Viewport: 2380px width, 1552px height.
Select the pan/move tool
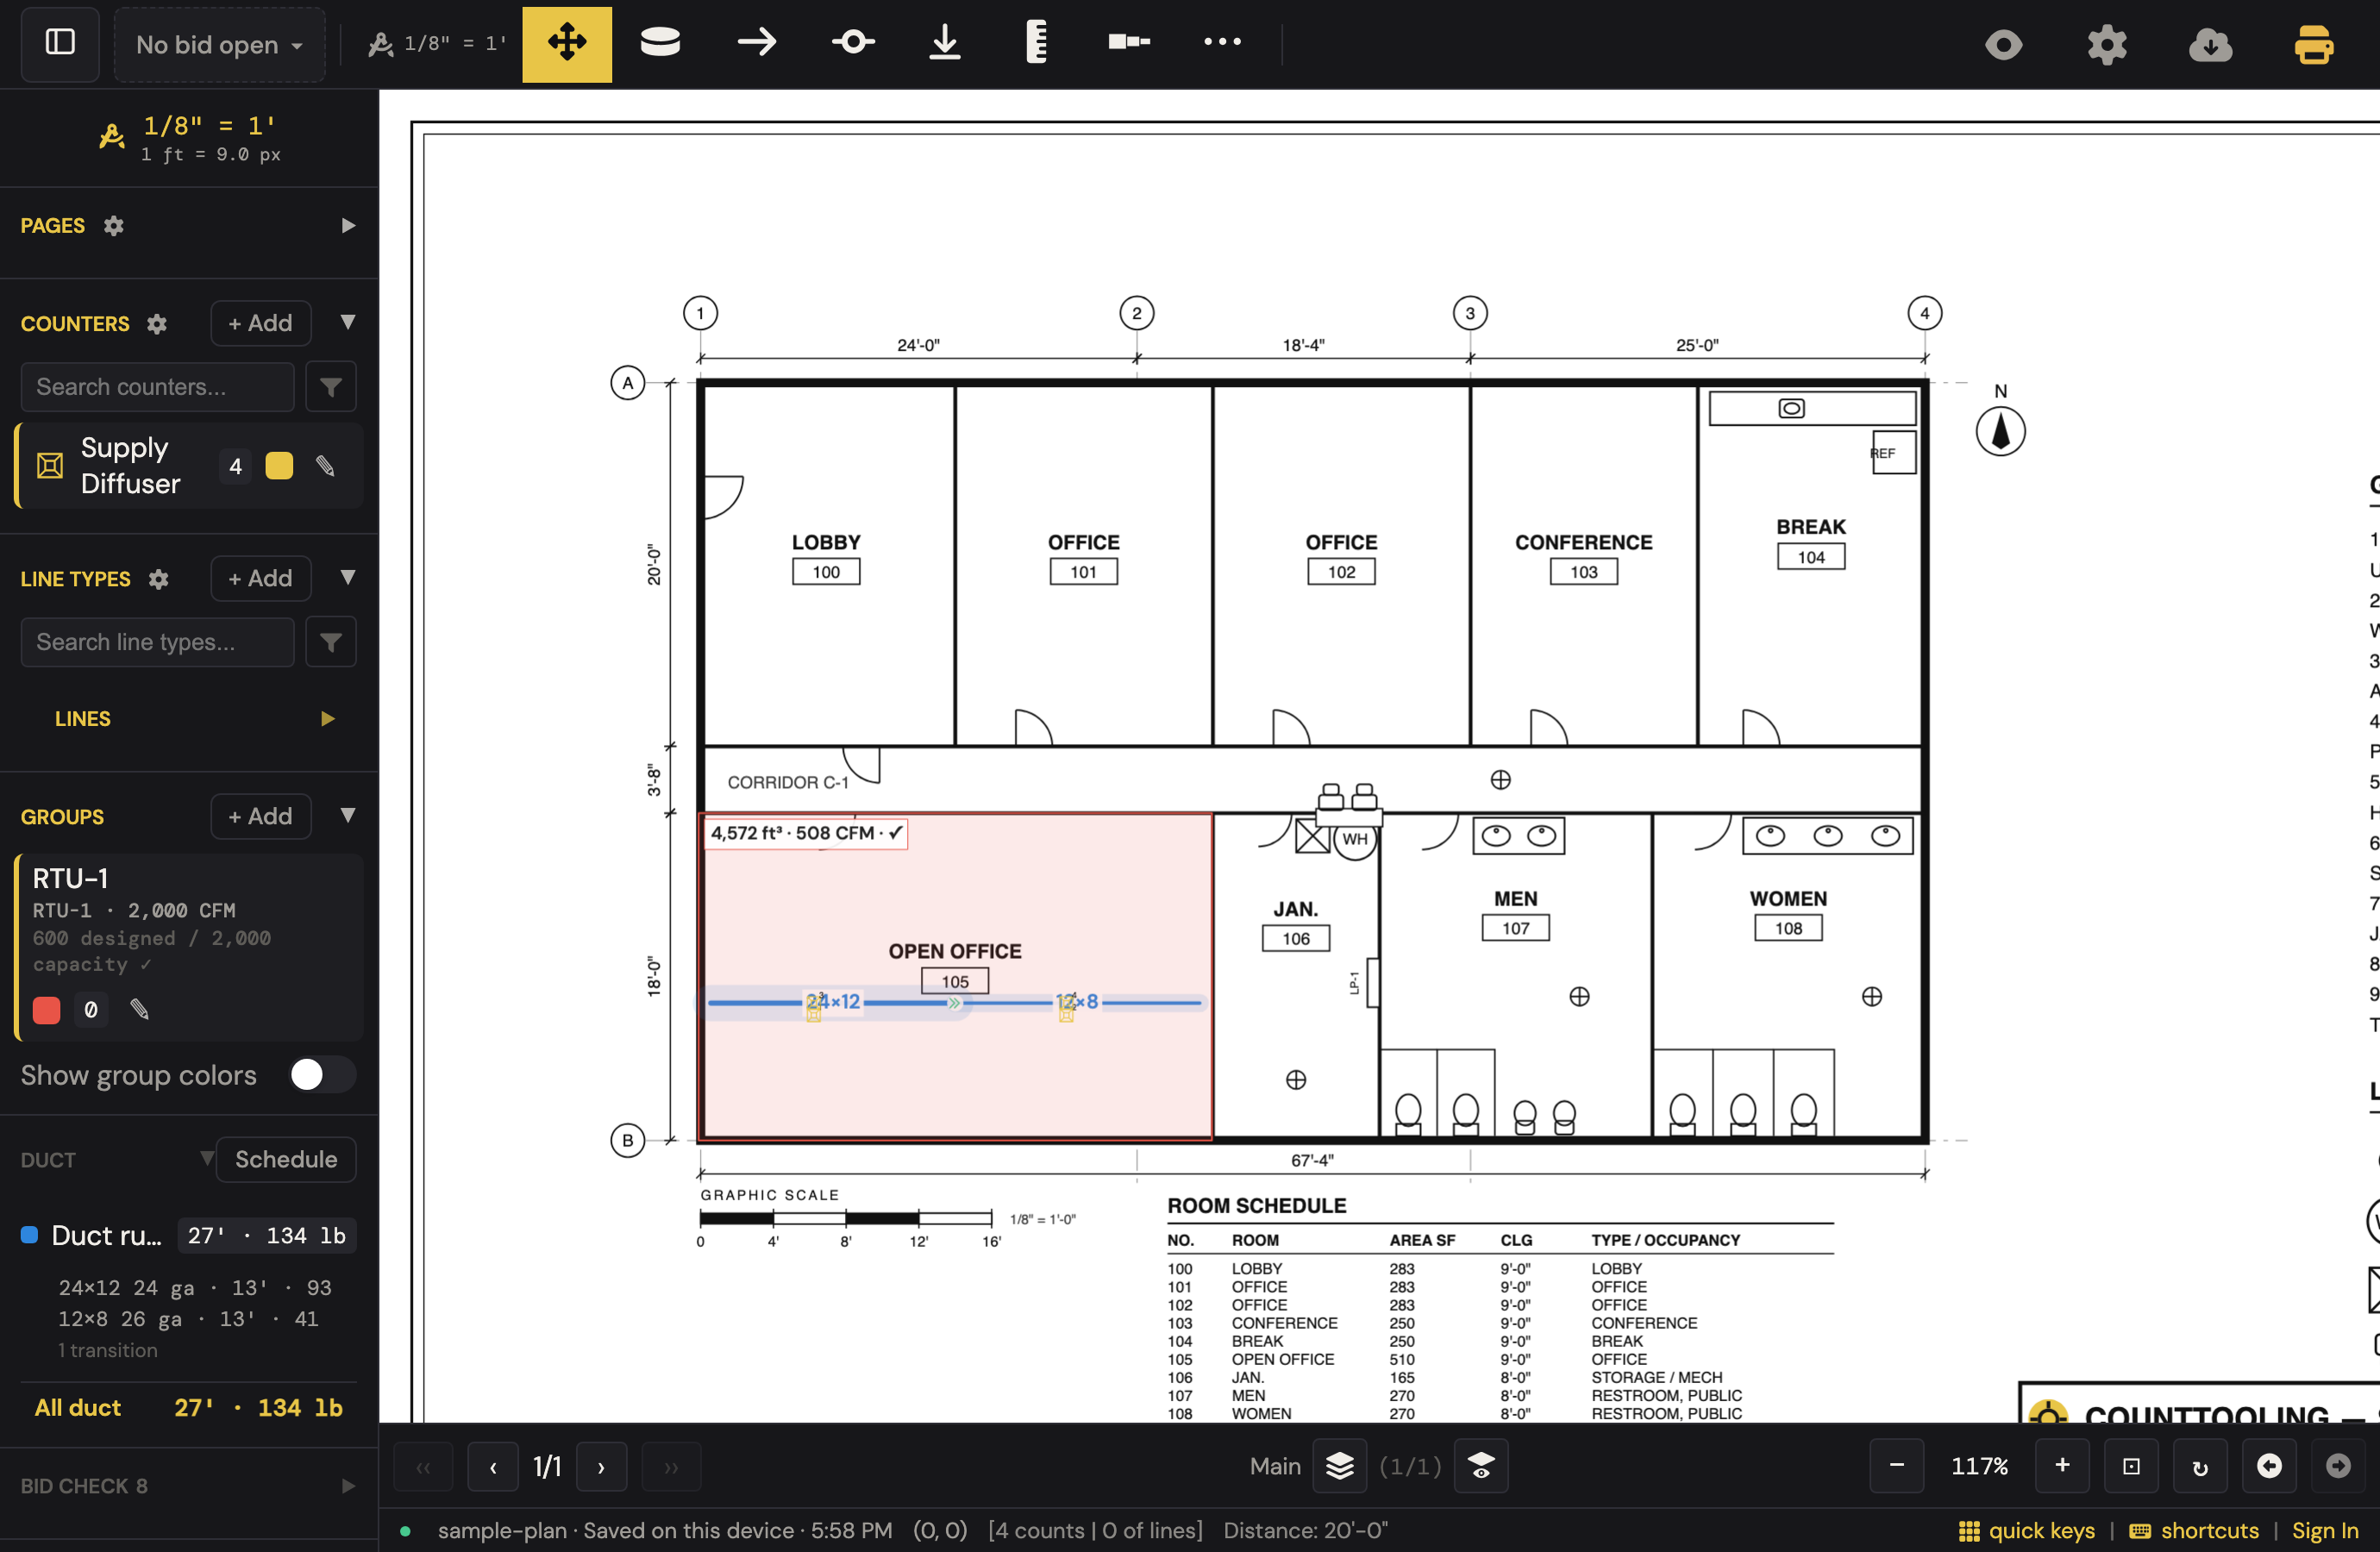tap(567, 43)
